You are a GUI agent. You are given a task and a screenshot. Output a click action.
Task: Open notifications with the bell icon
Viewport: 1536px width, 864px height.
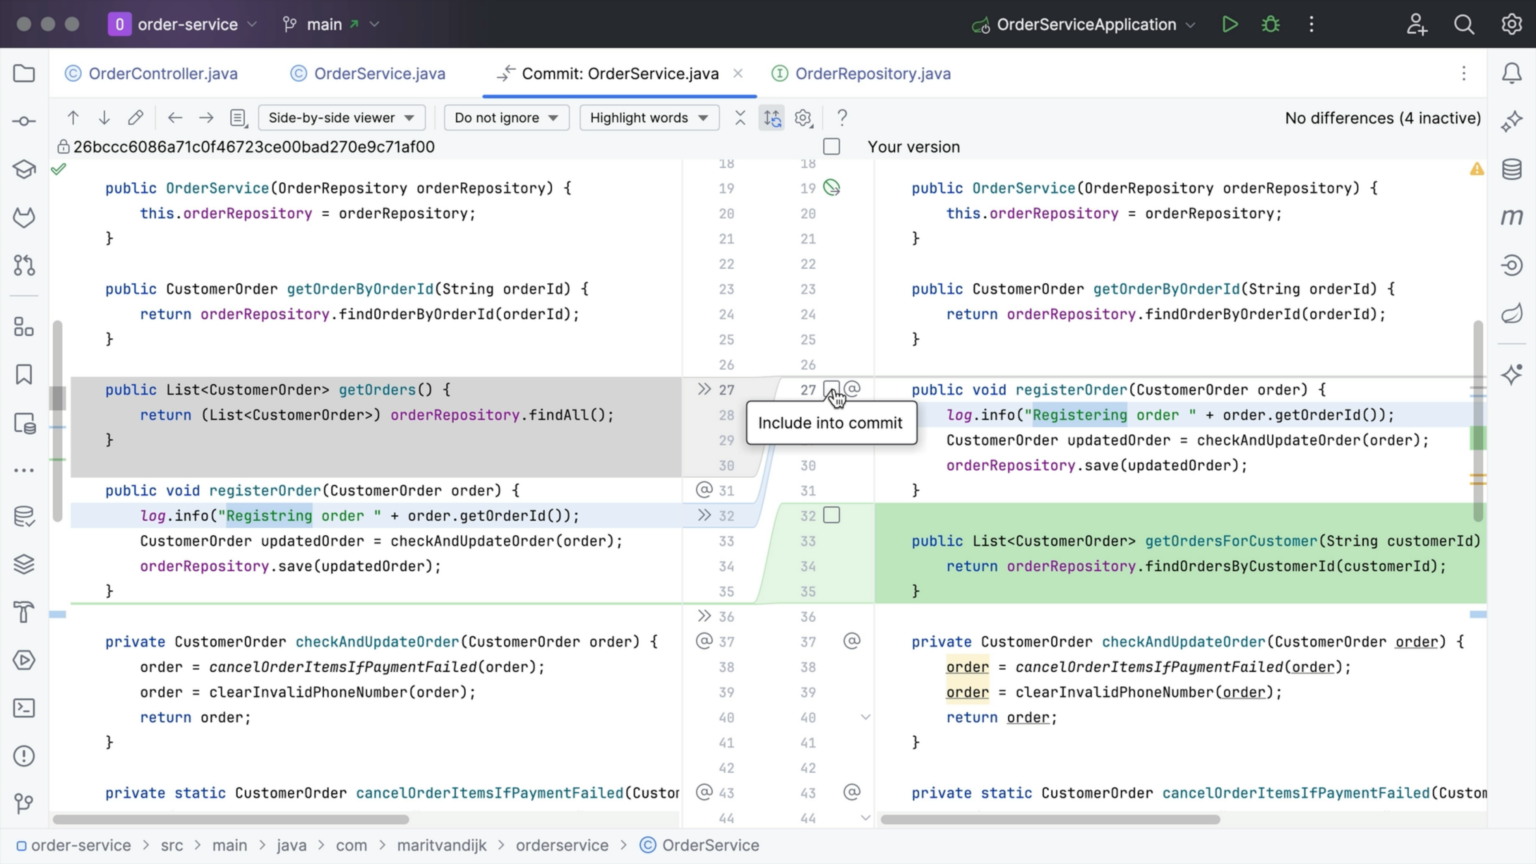tap(1512, 73)
